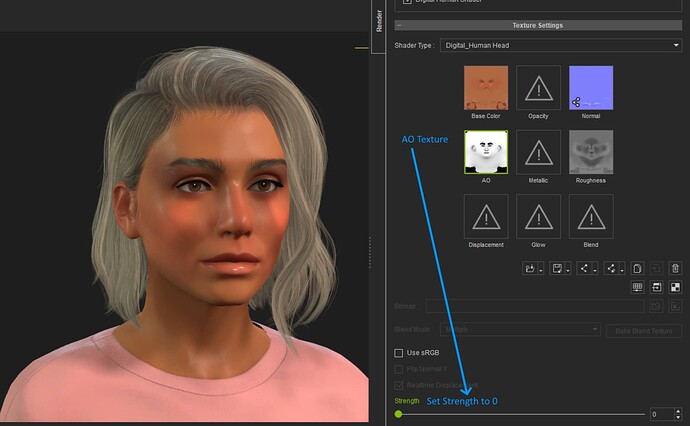The width and height of the screenshot is (690, 426).
Task: Click the Bake Blend Texture button
Action: pyautogui.click(x=644, y=331)
